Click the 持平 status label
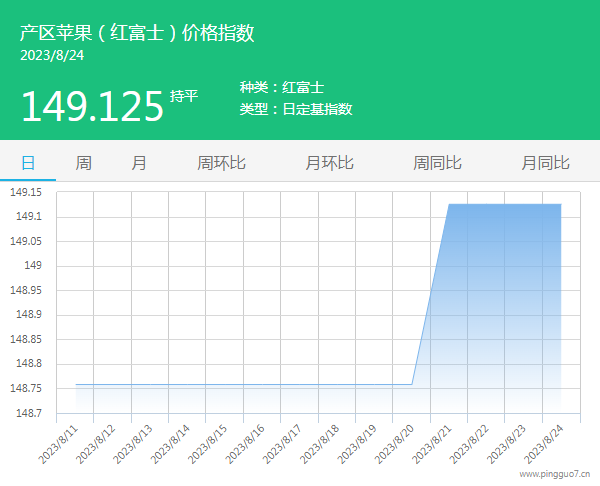 tap(184, 96)
